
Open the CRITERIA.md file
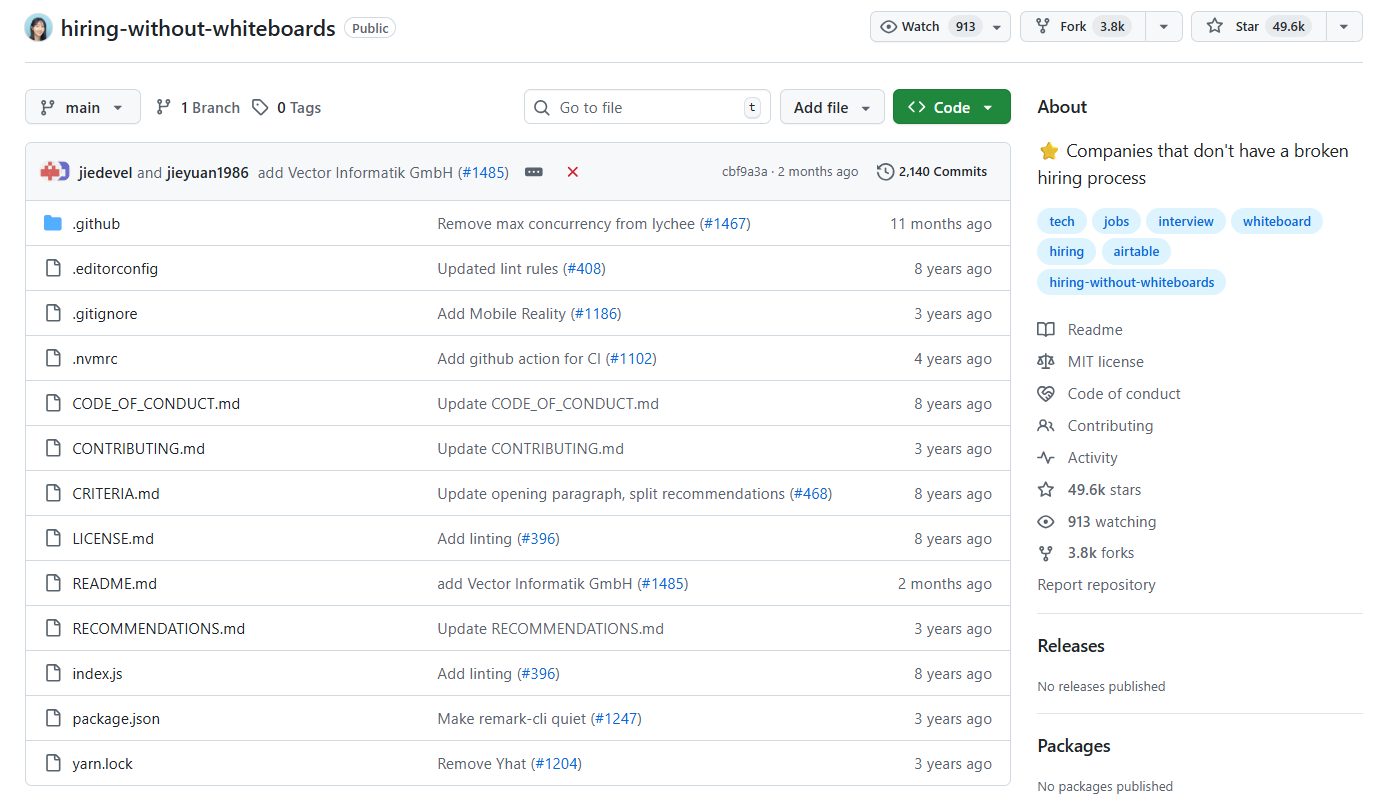[116, 493]
